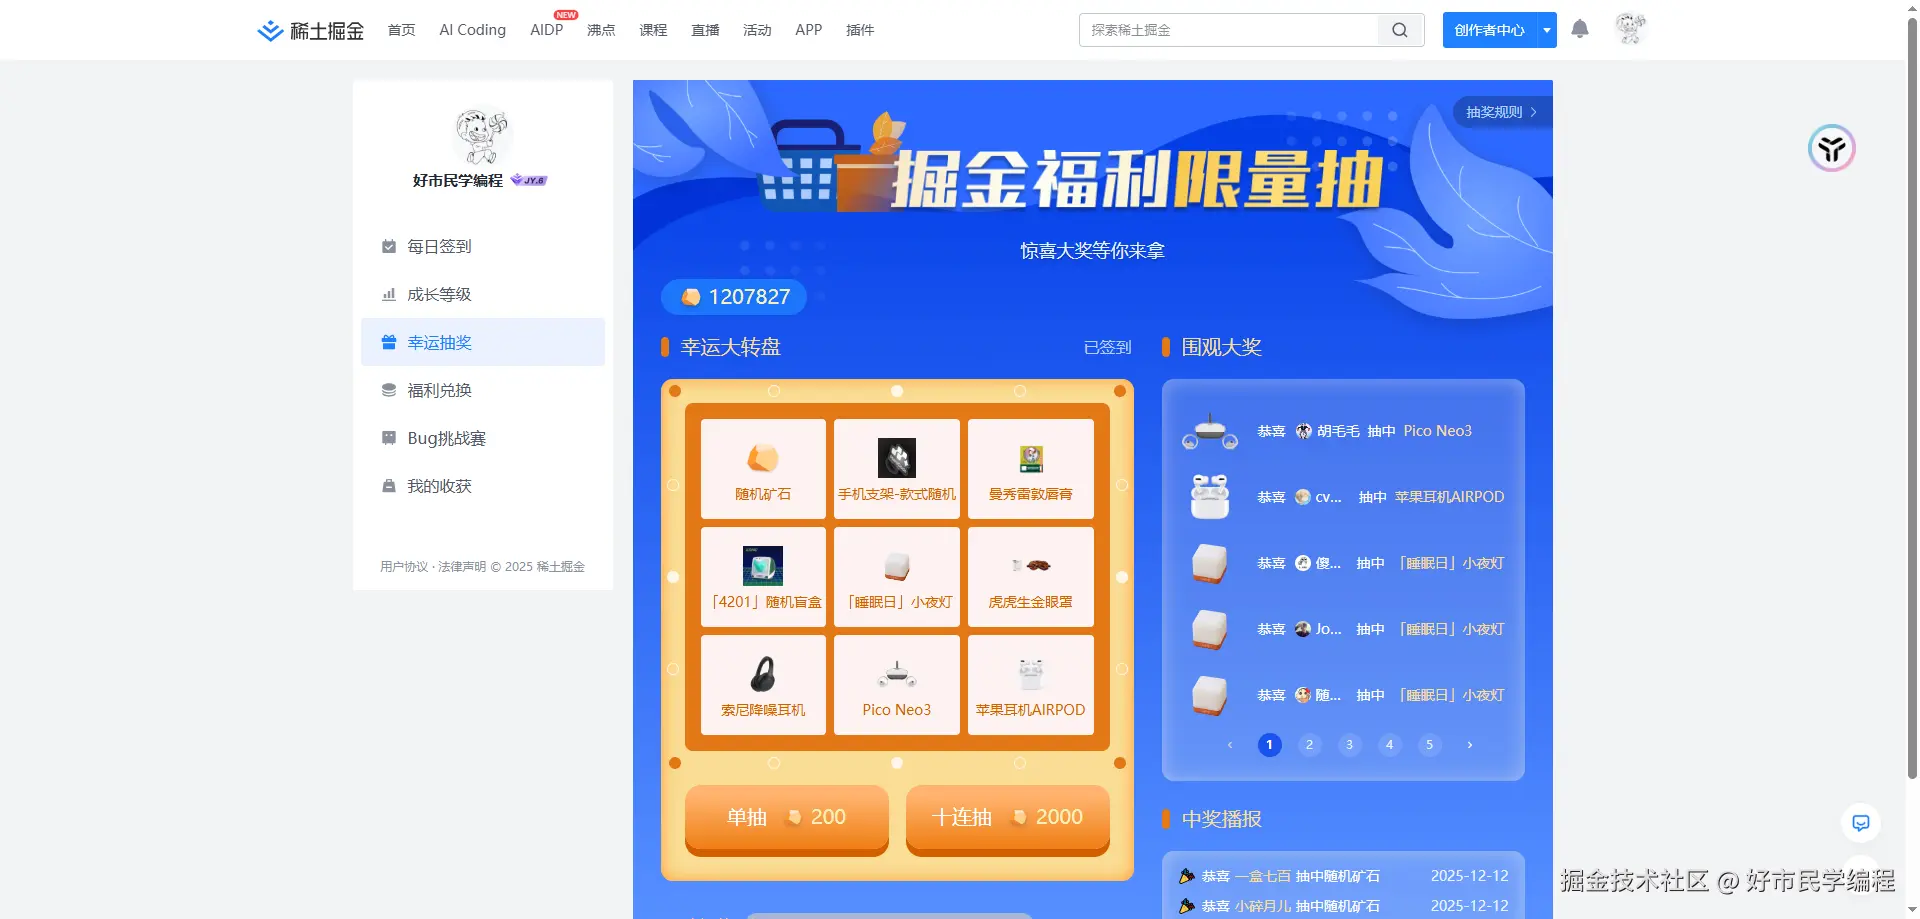Click the search magnifier icon
Viewport: 1920px width, 919px height.
click(x=1398, y=30)
